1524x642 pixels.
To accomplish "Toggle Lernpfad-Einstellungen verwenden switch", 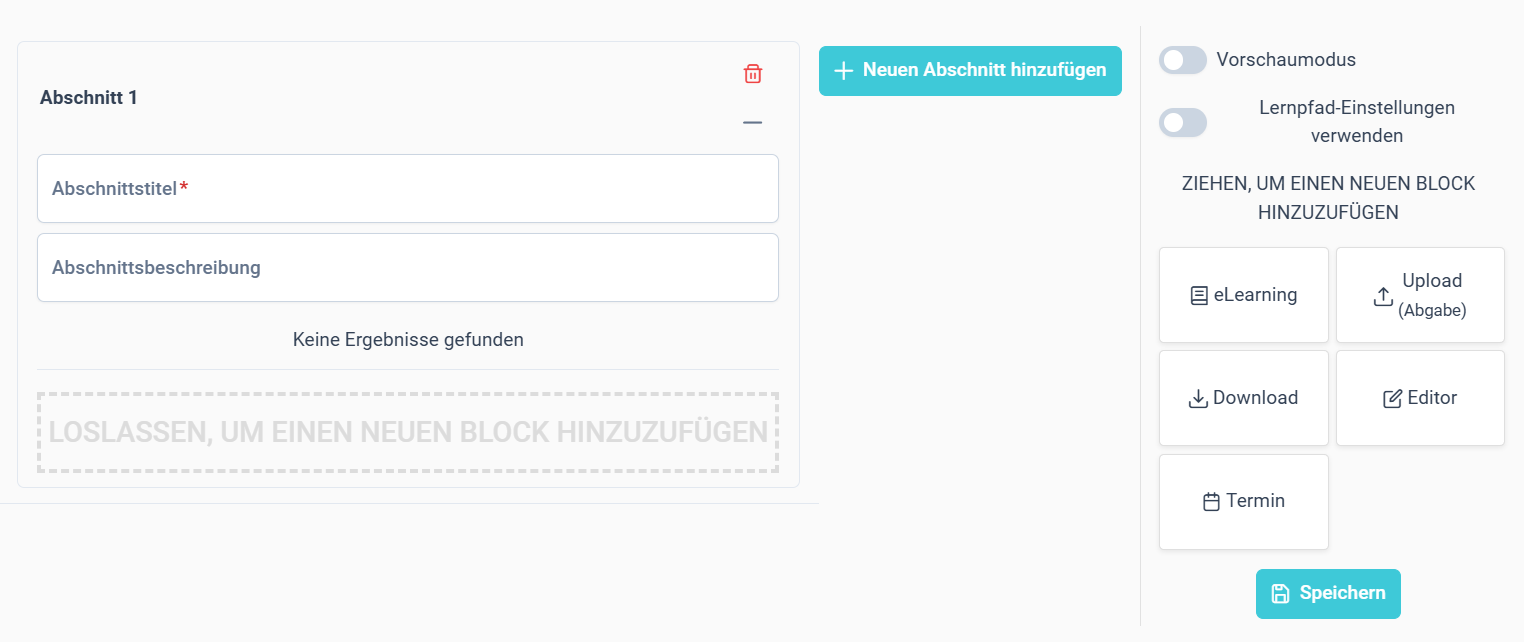I will 1183,122.
